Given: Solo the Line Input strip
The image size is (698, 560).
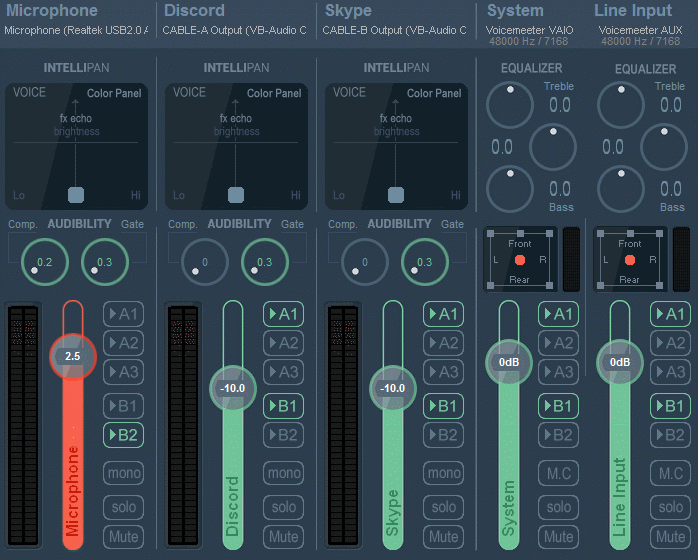Looking at the screenshot, I should point(670,507).
